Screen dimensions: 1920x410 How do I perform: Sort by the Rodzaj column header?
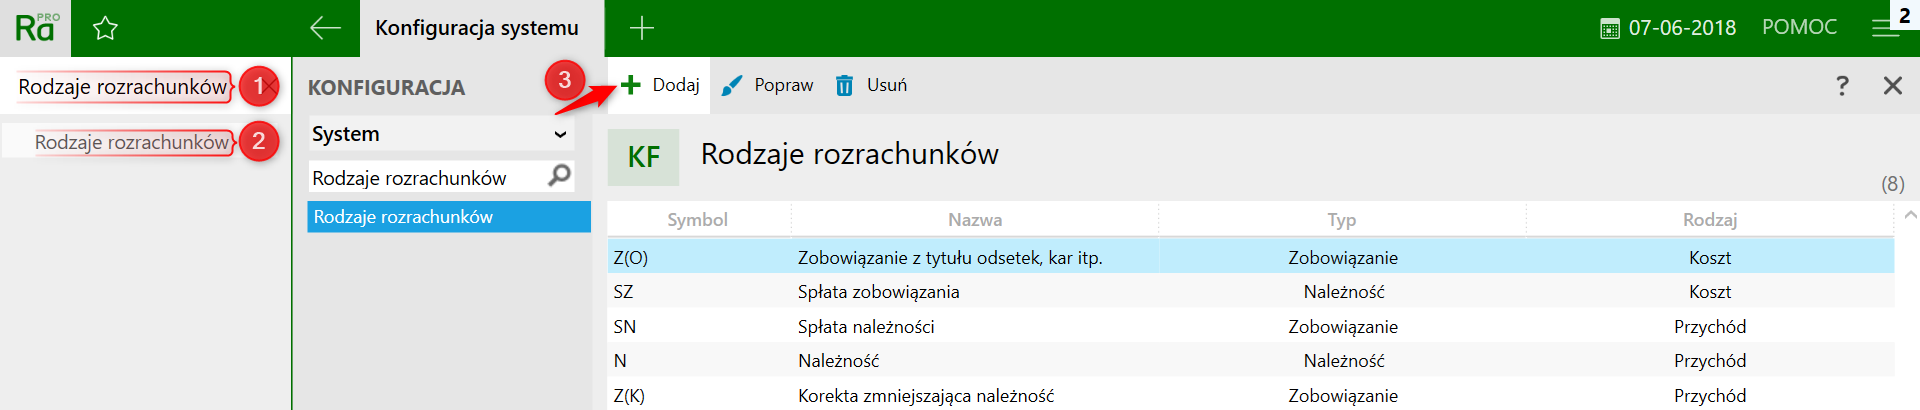1710,220
